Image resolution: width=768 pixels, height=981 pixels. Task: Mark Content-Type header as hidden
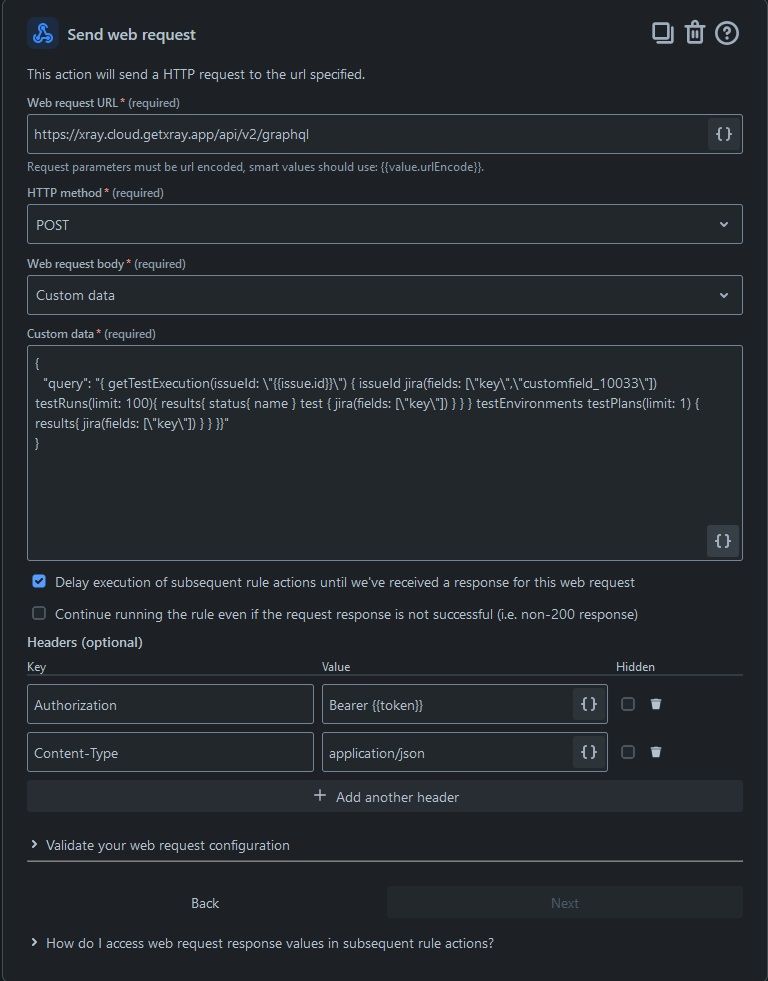[x=628, y=752]
